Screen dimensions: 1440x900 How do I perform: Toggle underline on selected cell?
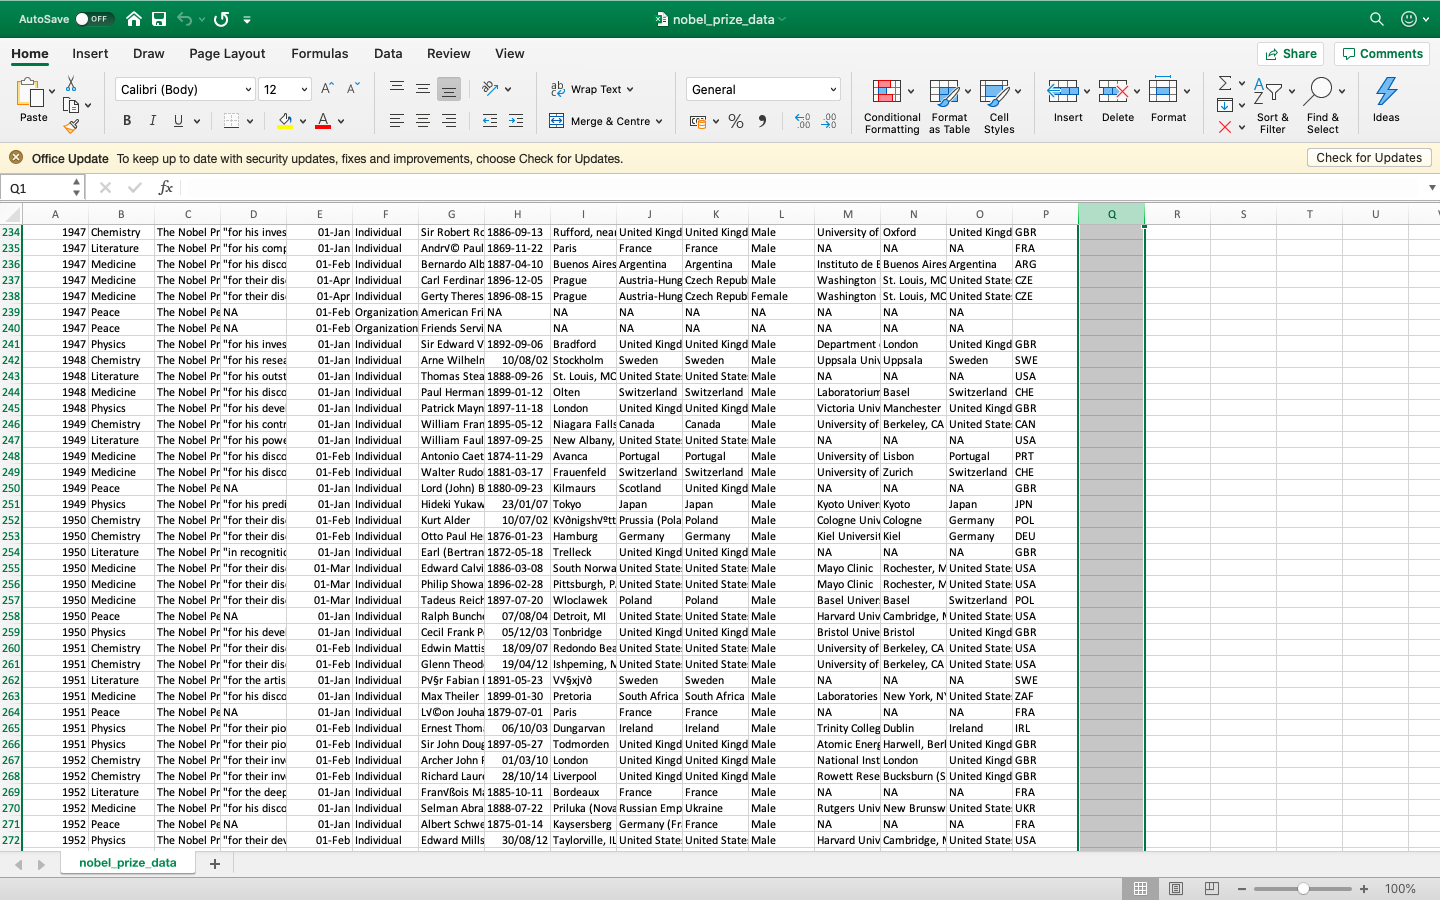tap(177, 120)
